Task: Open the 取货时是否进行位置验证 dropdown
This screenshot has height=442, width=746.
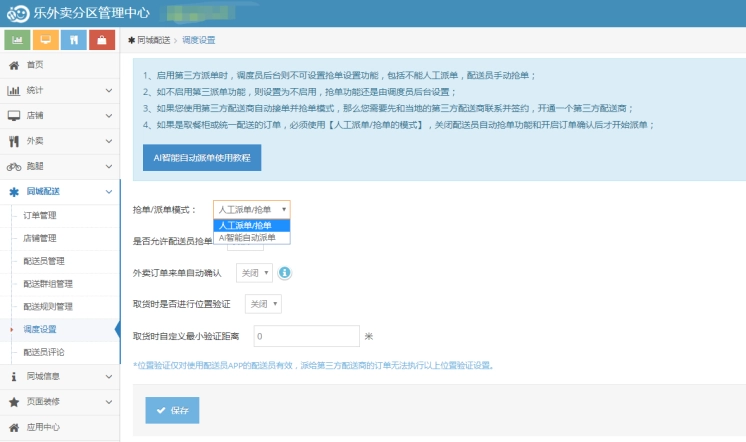Action: 263,303
